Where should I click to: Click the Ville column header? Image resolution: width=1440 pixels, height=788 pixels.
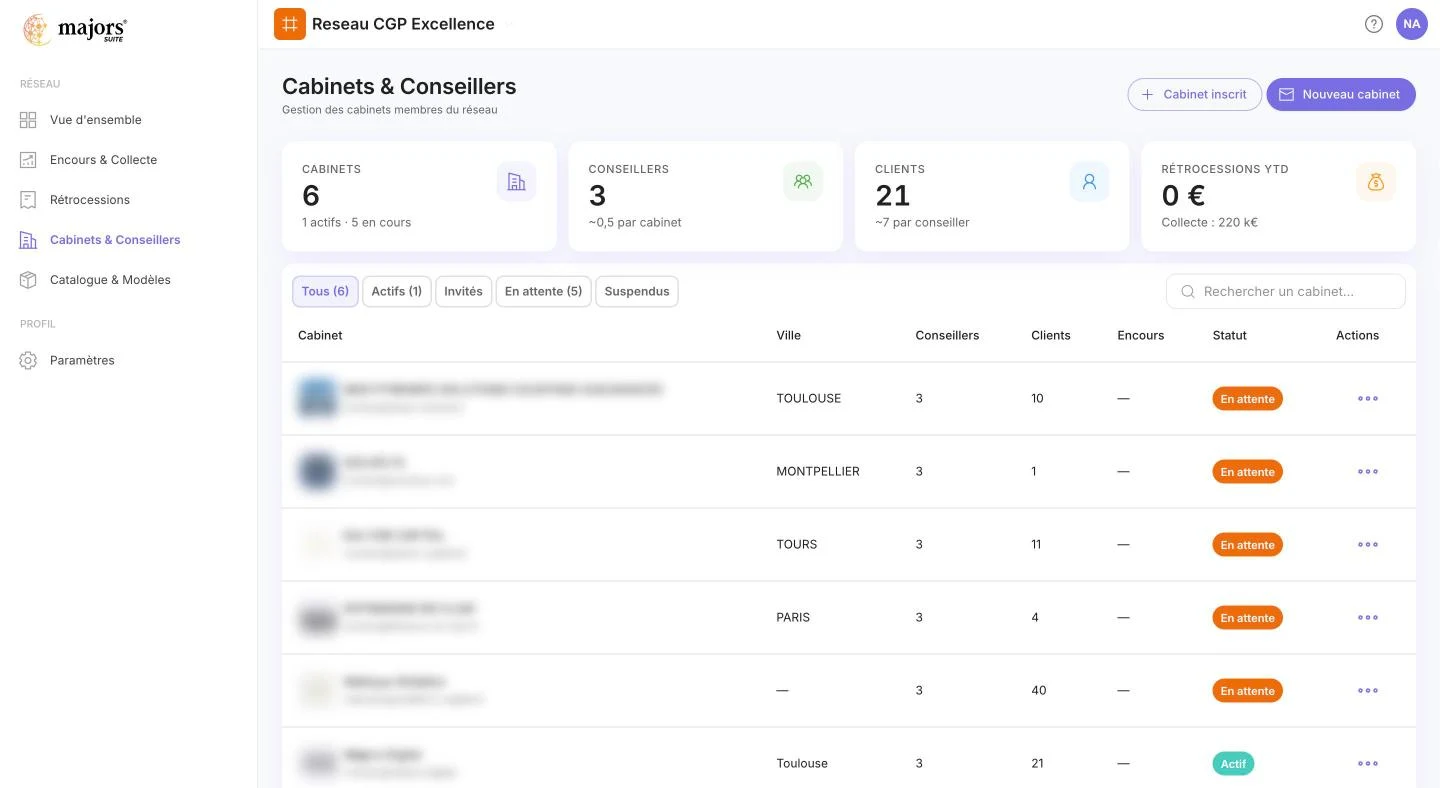click(789, 335)
